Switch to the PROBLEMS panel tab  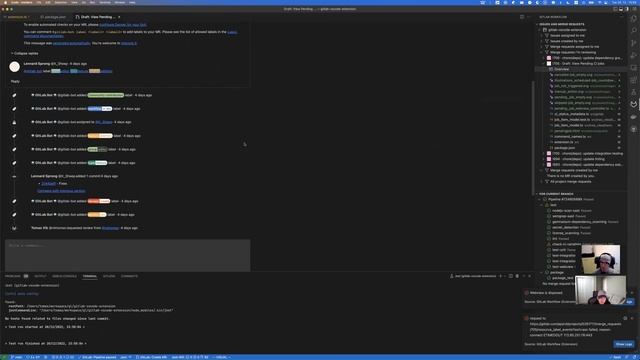tap(13, 276)
